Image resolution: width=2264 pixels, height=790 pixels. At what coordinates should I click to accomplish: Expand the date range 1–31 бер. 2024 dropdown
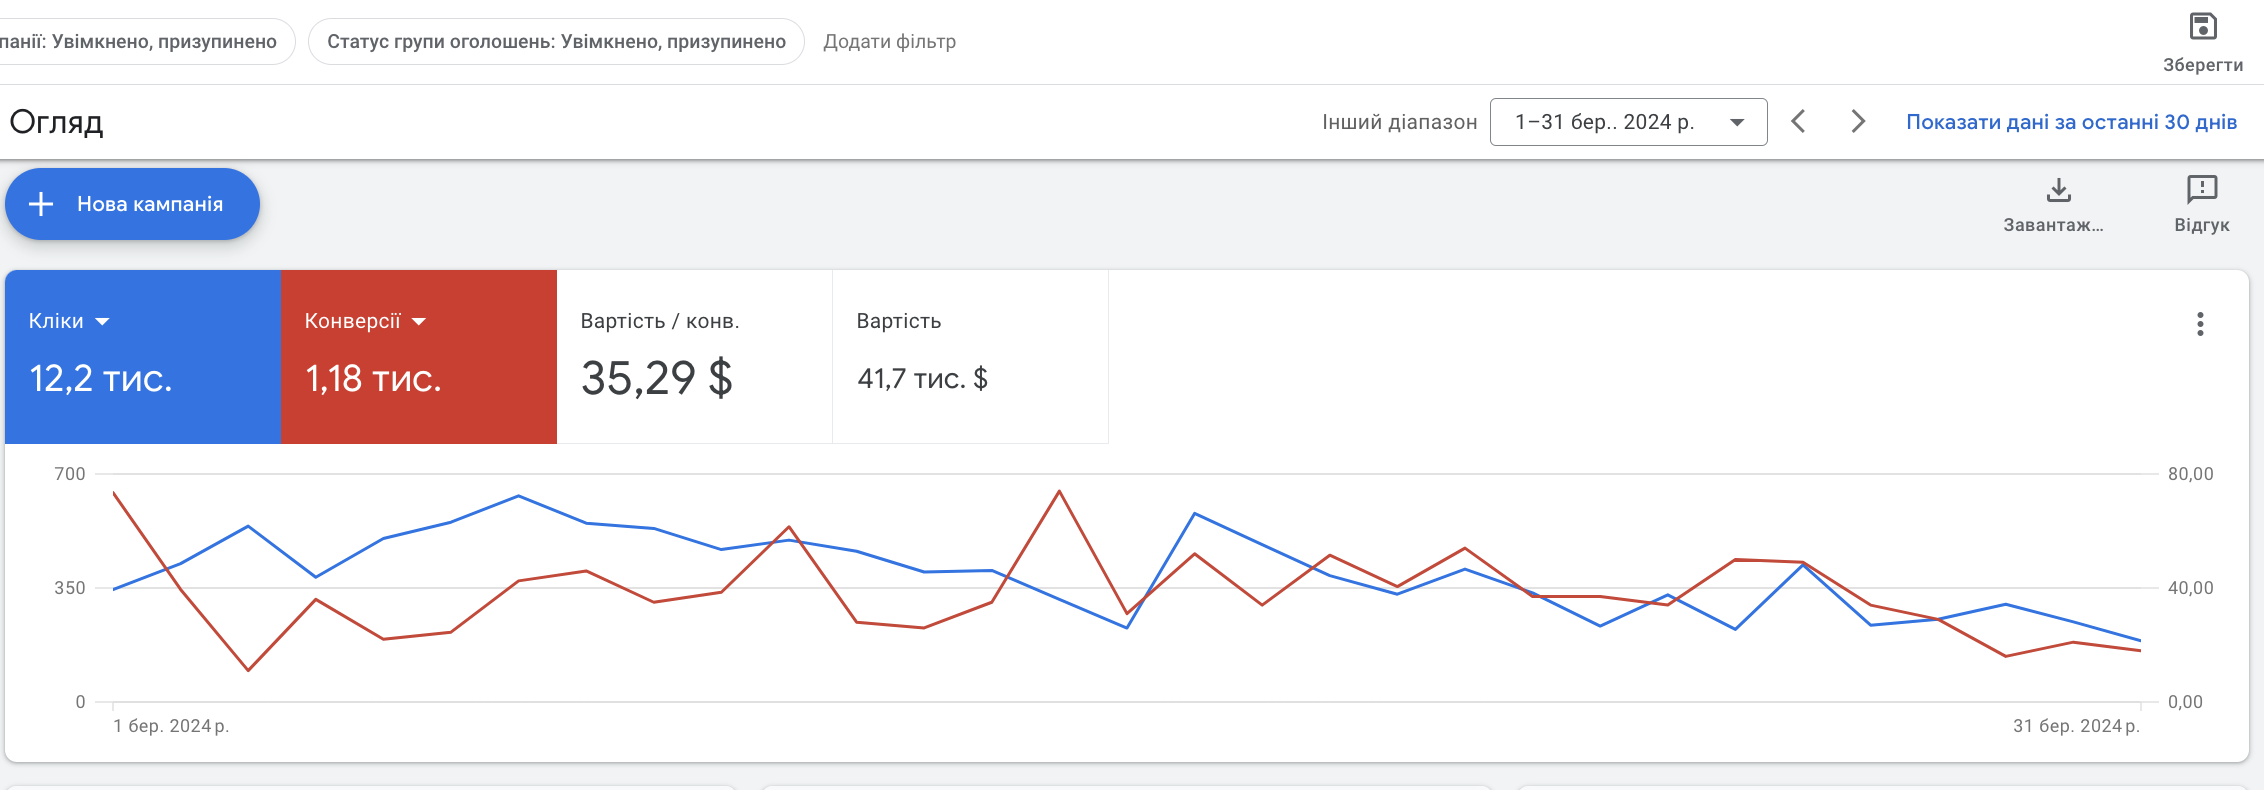pos(1628,122)
